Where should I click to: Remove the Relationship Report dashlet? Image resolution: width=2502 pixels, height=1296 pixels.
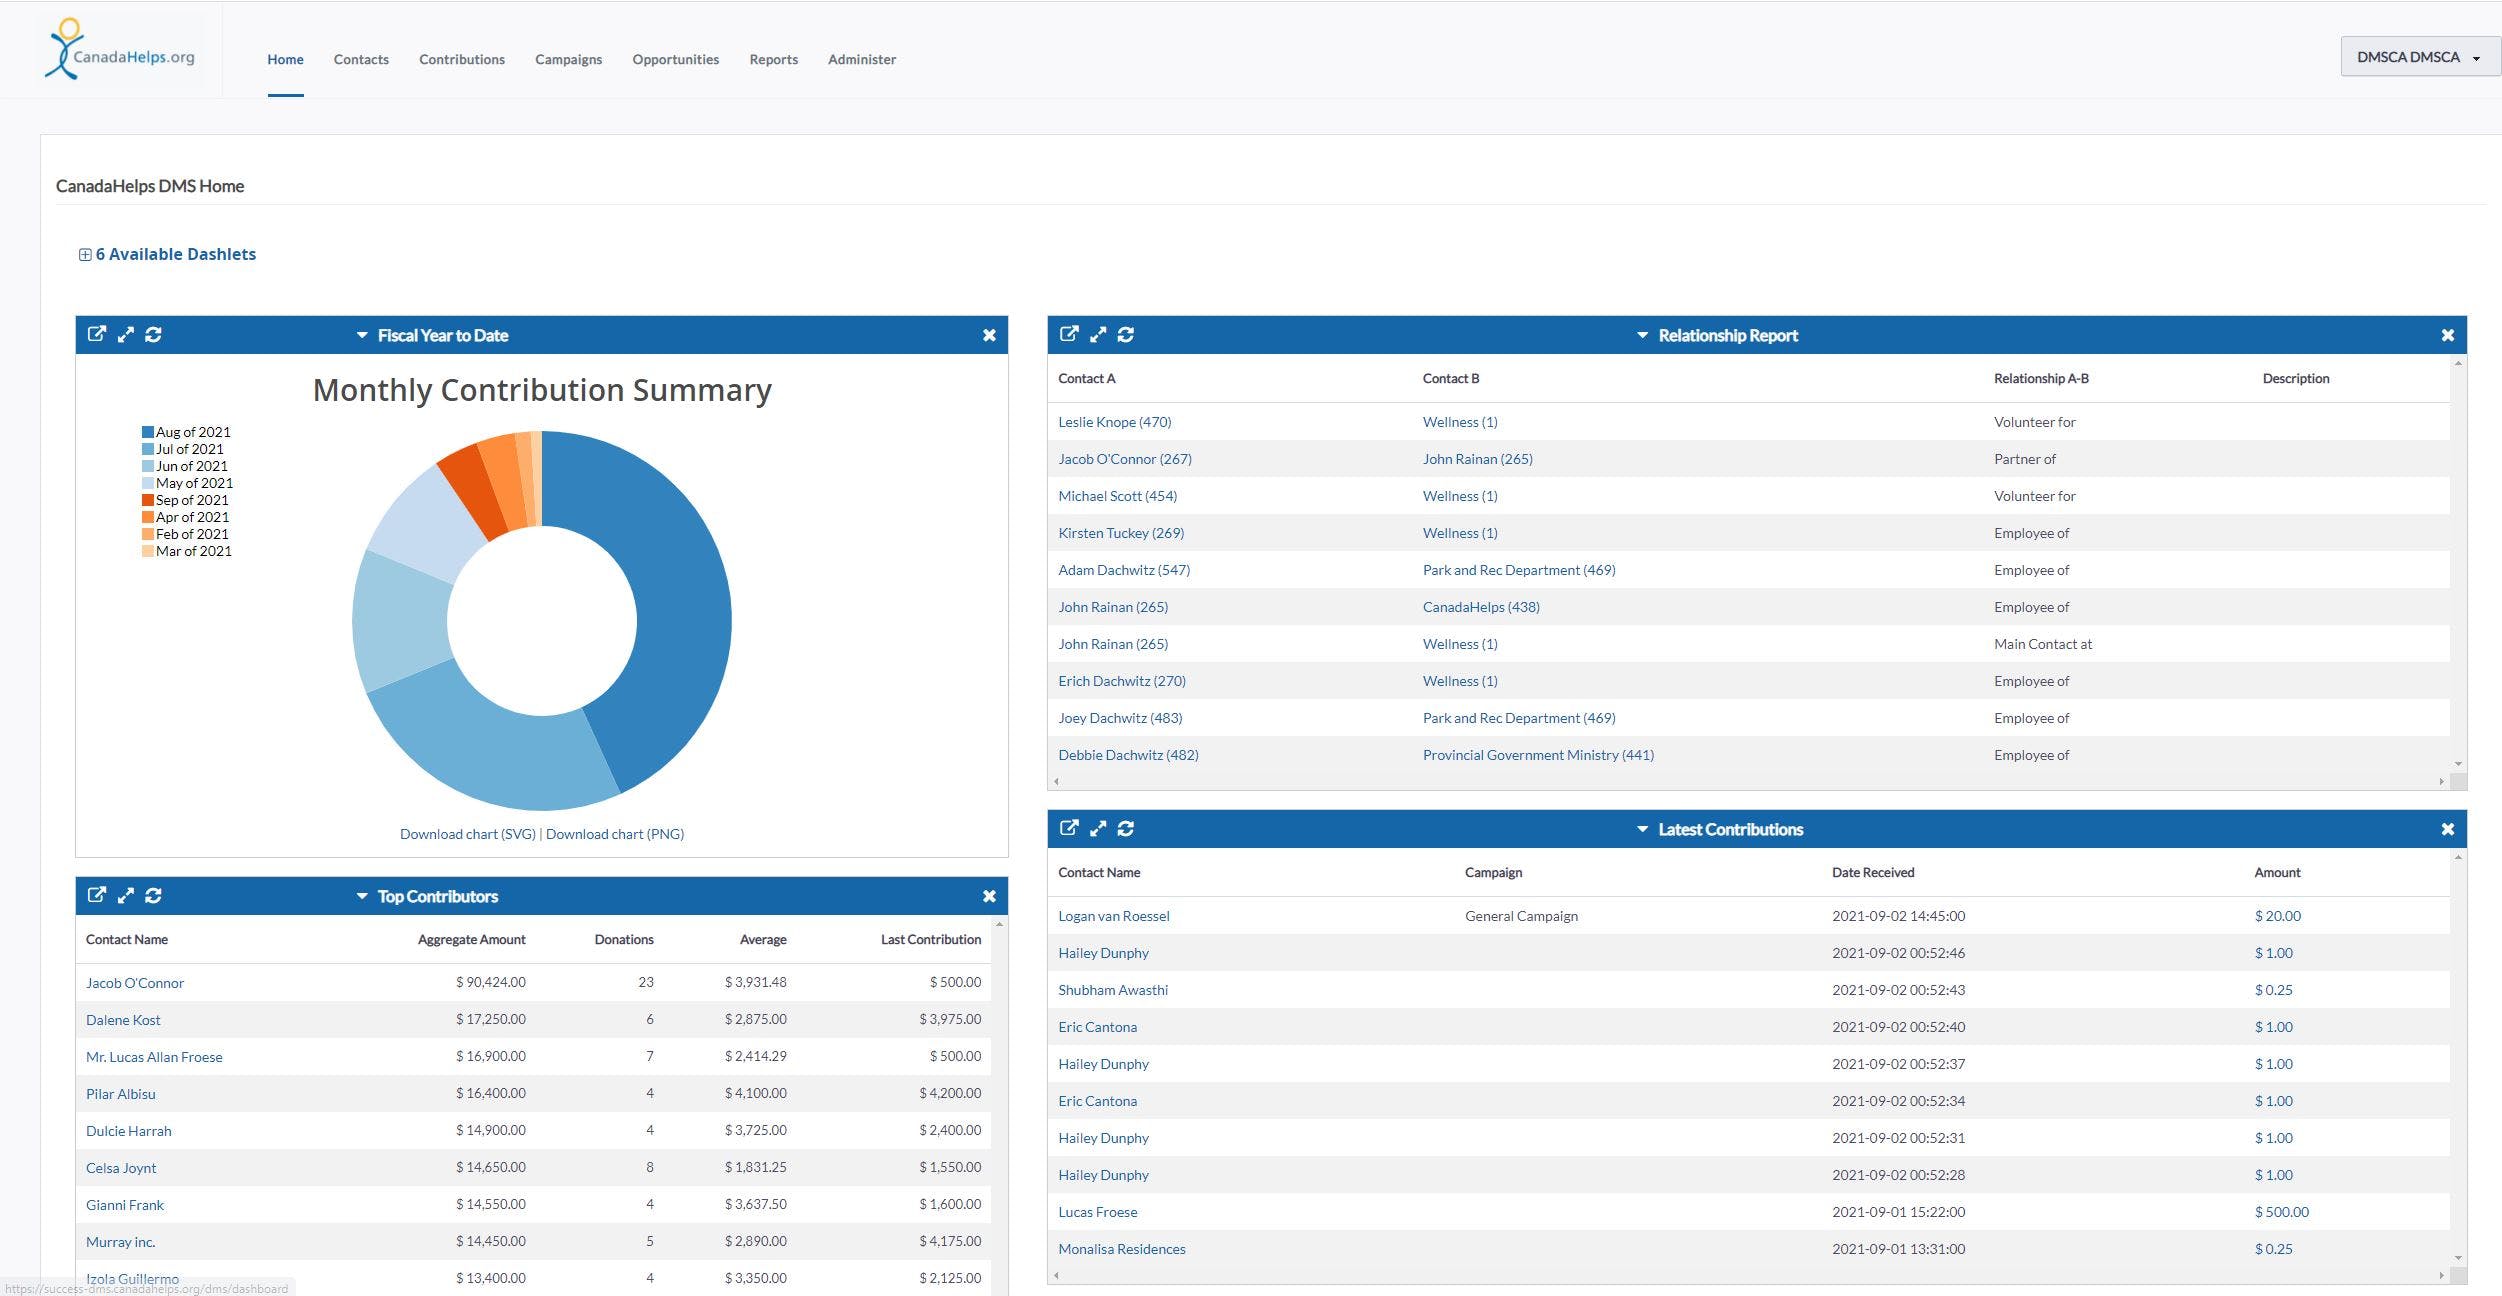(x=2447, y=335)
